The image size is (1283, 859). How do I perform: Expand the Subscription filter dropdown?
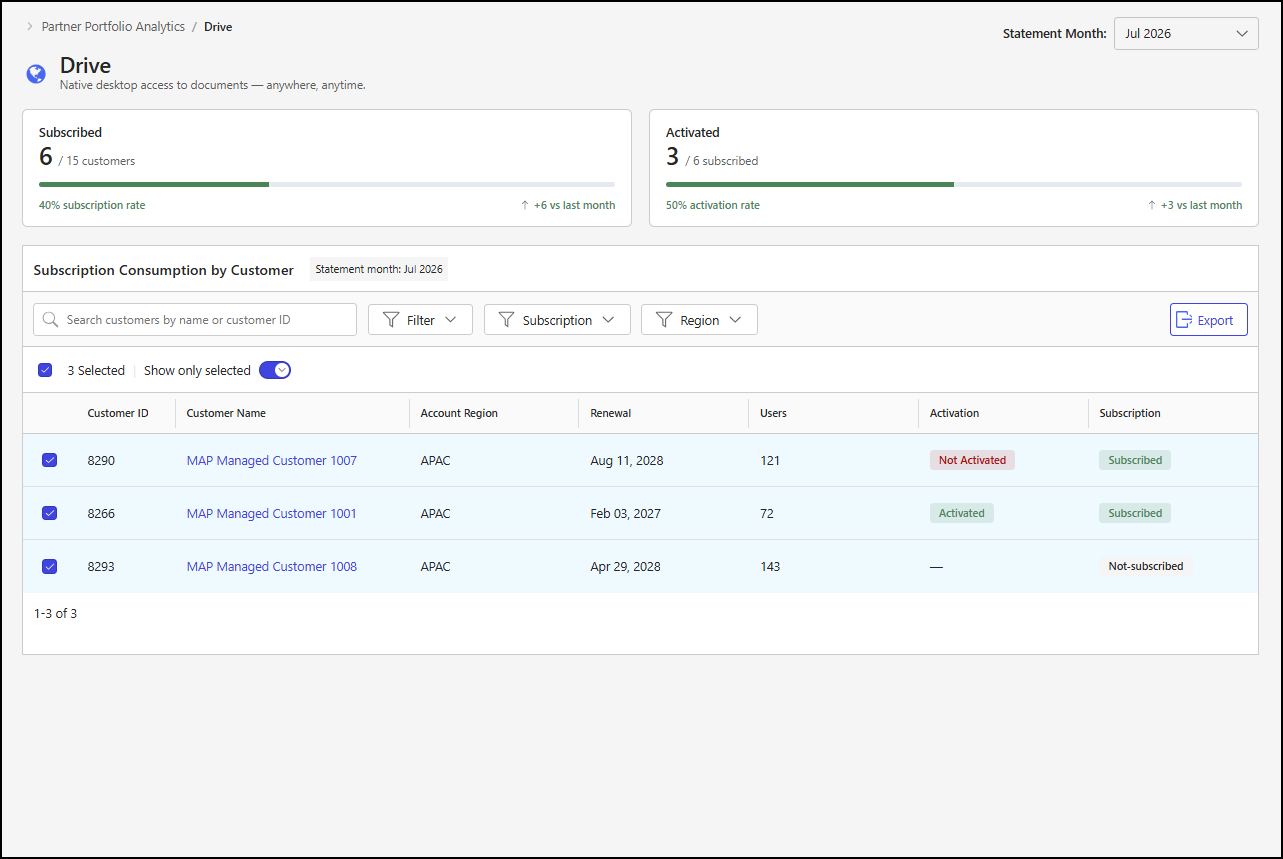point(557,320)
